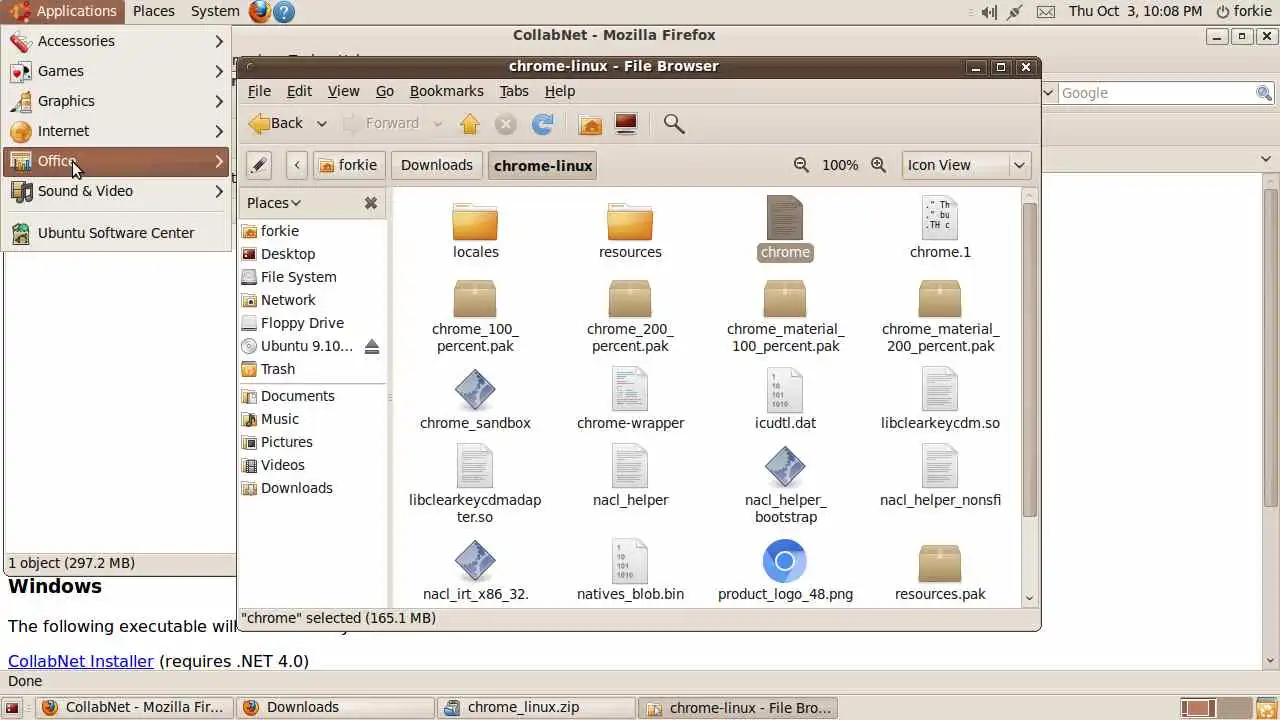Click the file browser vertical scrollbar
Viewport: 1280px width, 720px height.
pyautogui.click(x=1029, y=360)
